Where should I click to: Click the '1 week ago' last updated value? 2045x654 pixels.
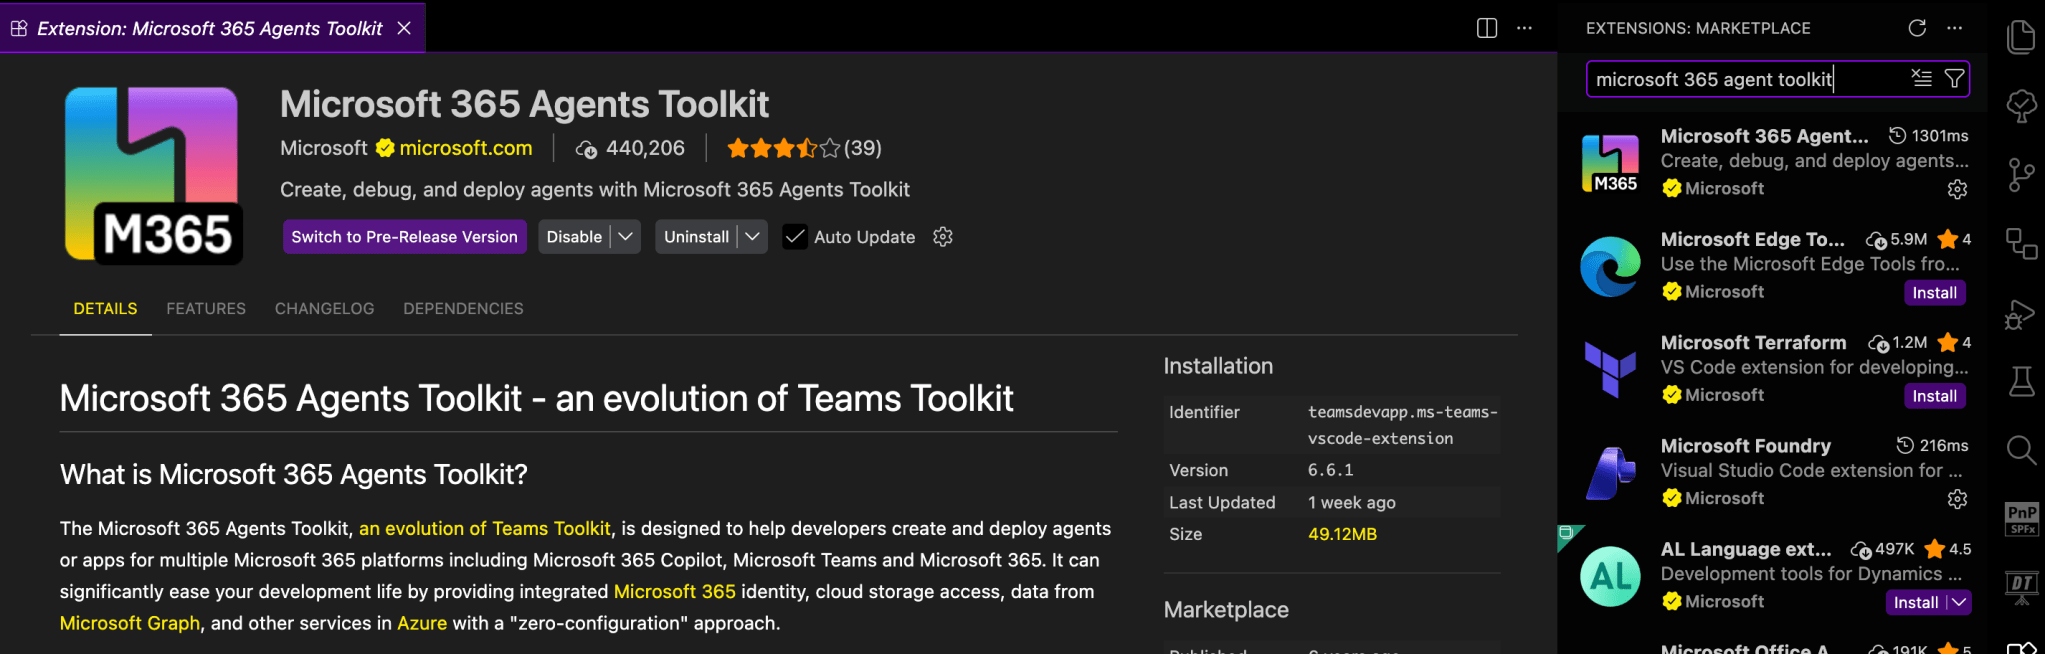coord(1351,503)
